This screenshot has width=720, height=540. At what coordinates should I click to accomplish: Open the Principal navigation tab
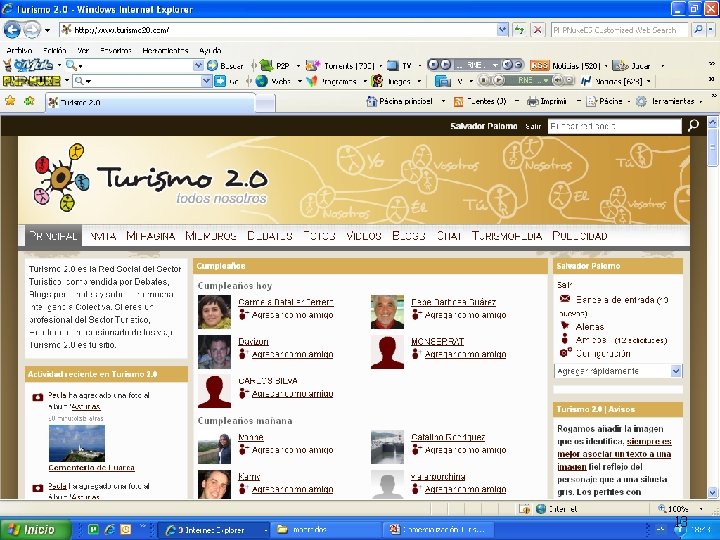[53, 236]
